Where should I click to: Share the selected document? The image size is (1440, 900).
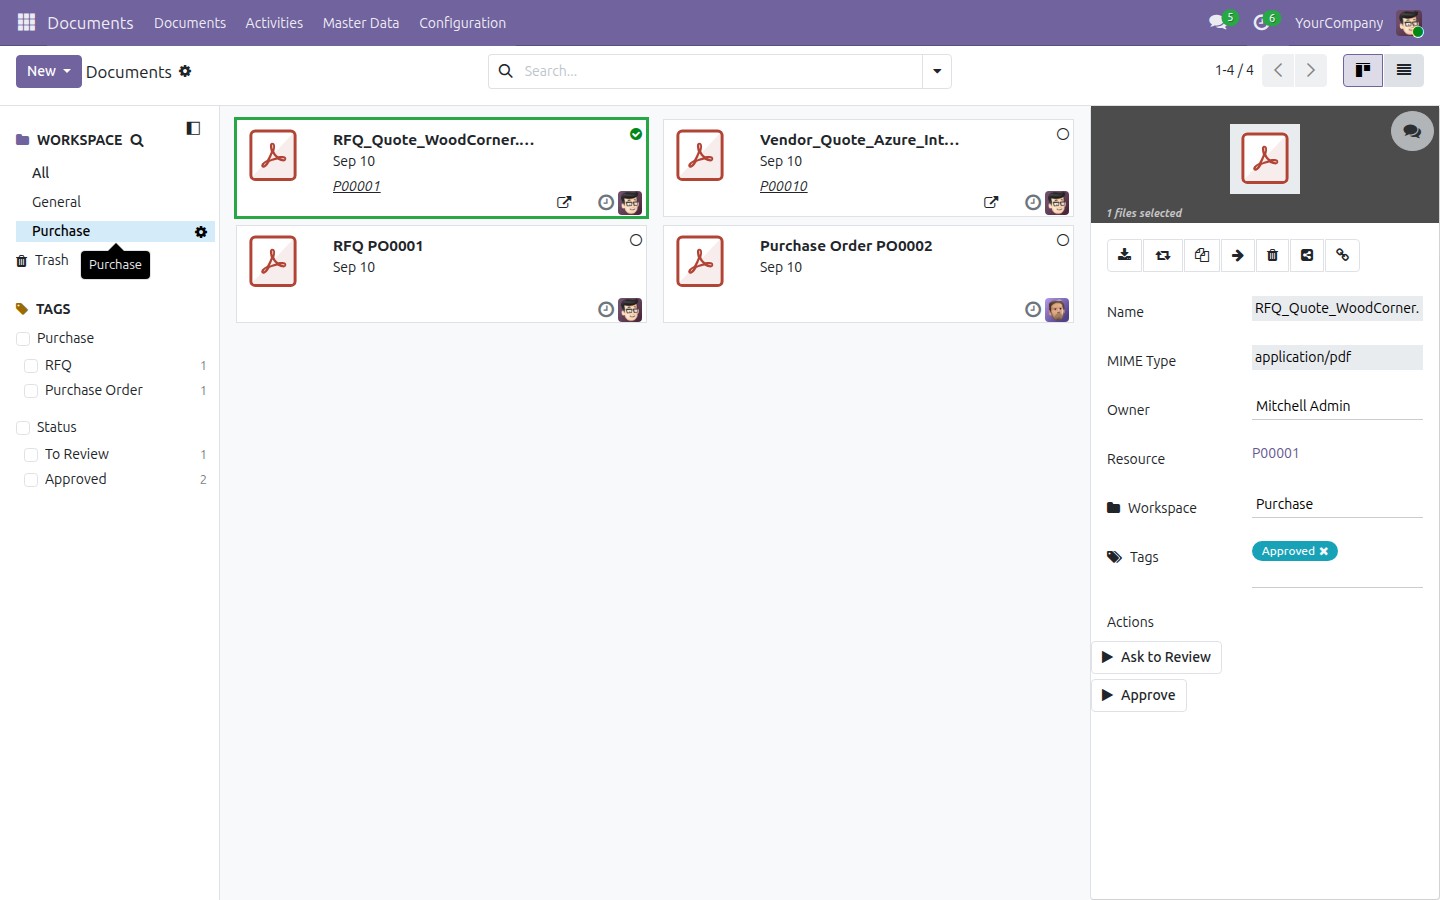tap(1307, 255)
